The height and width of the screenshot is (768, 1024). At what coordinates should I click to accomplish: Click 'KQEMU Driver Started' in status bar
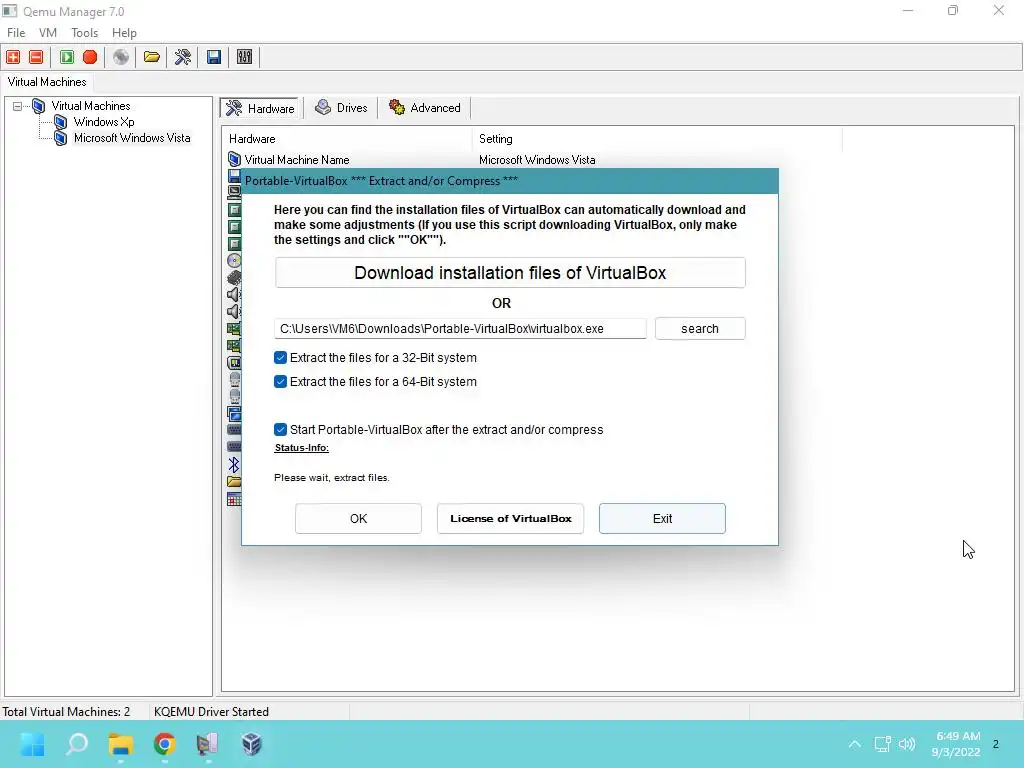(211, 711)
